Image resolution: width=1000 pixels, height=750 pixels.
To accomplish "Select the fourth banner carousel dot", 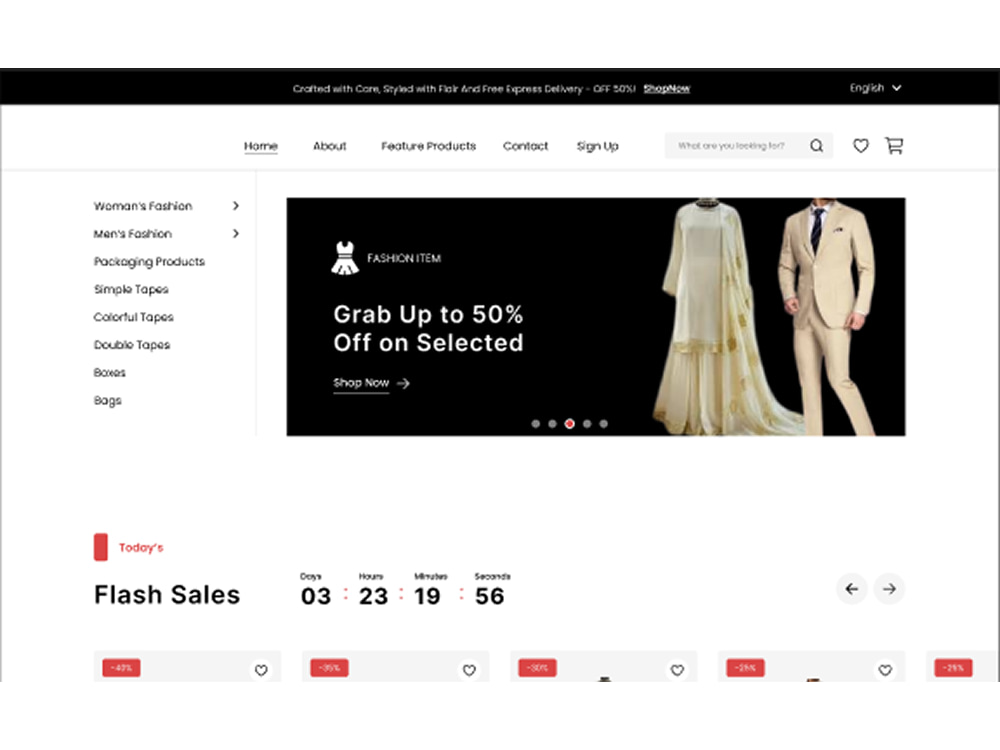I will [587, 423].
